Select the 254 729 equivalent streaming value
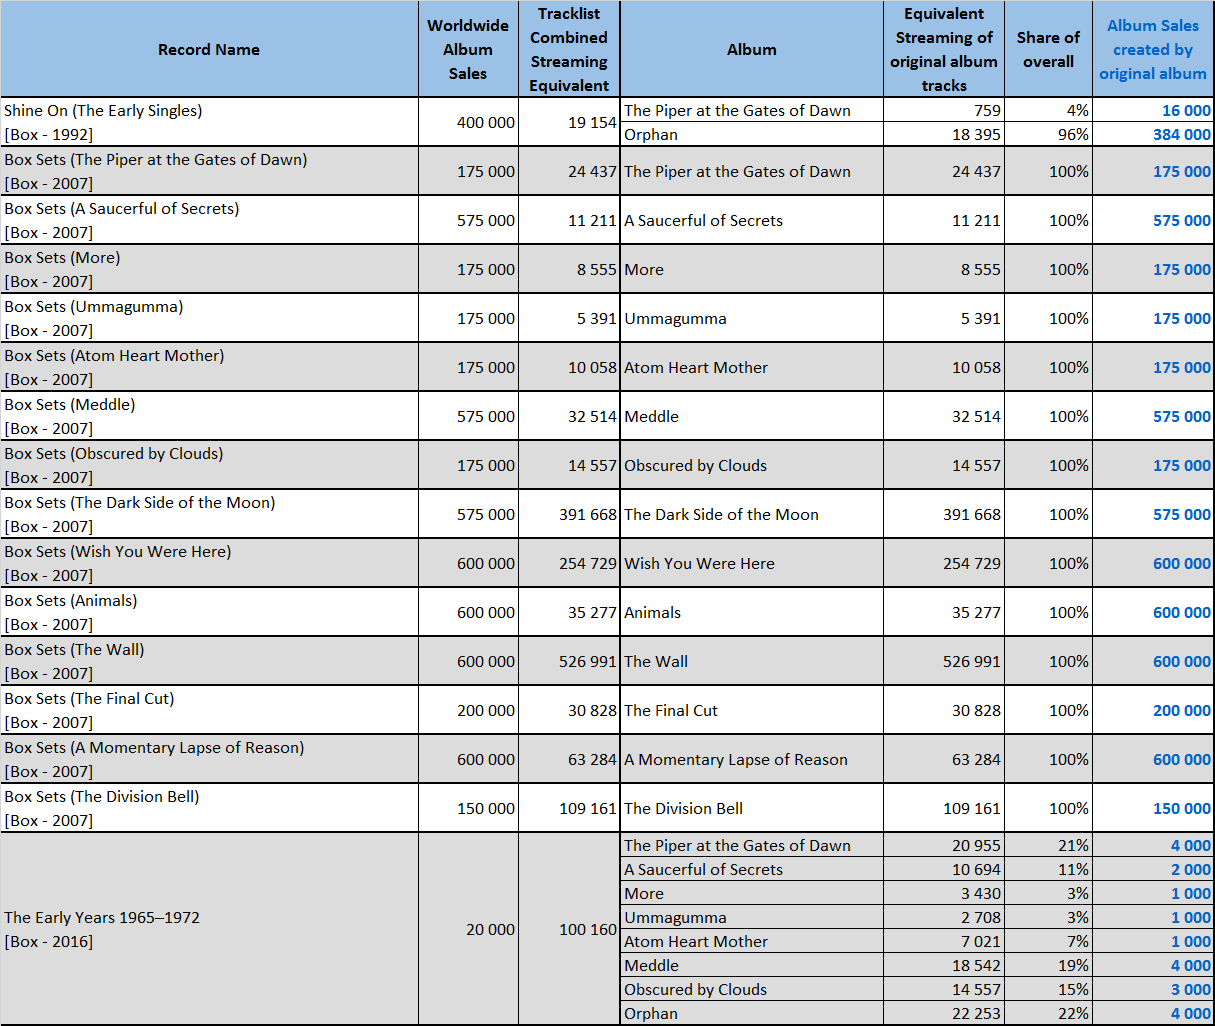 pos(944,563)
